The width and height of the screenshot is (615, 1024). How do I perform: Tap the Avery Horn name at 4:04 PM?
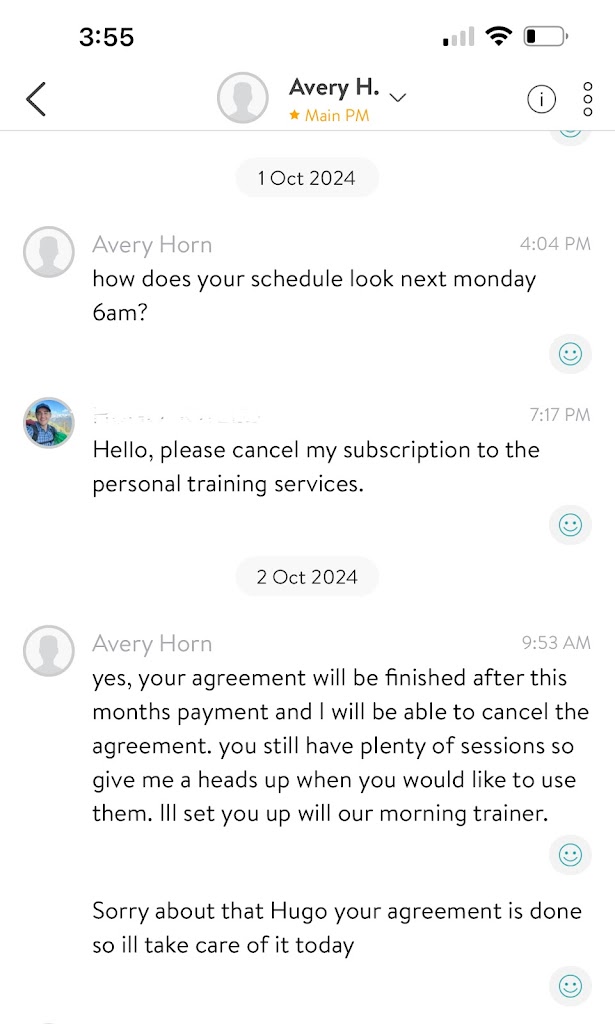click(152, 245)
